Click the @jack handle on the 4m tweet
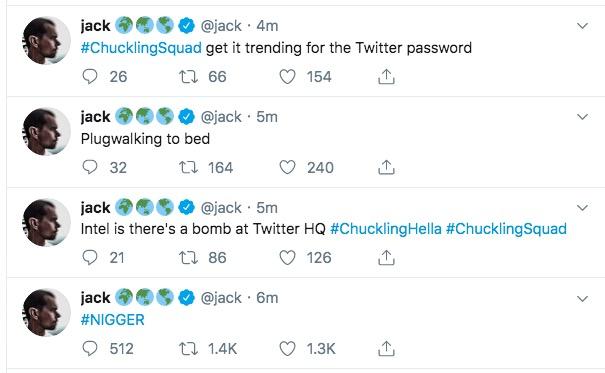This screenshot has width=605, height=373. coord(221,26)
